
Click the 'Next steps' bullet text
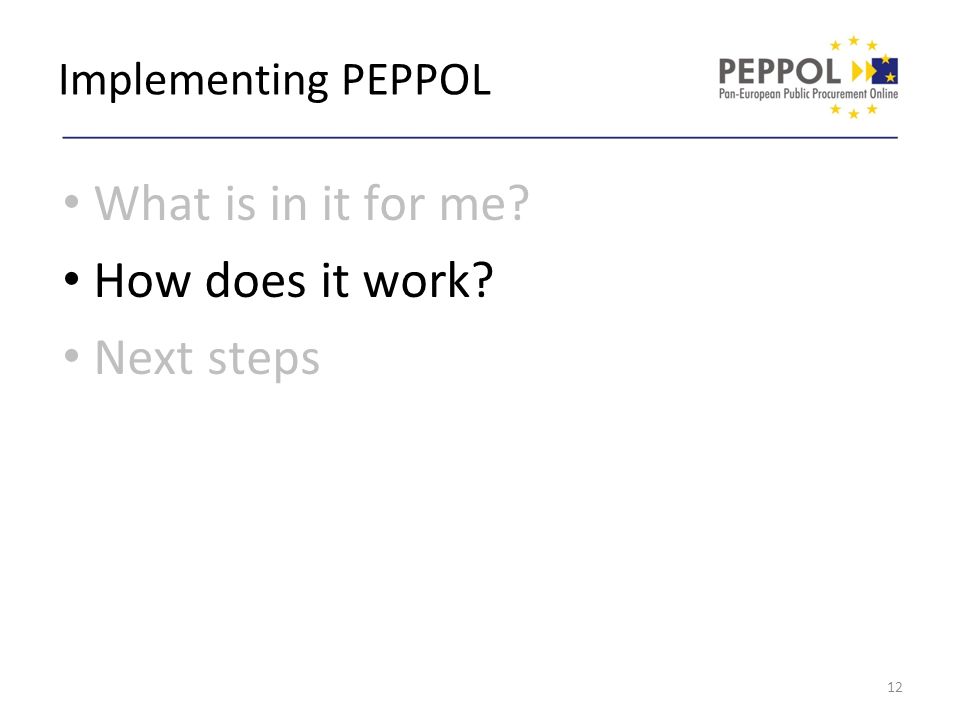207,358
